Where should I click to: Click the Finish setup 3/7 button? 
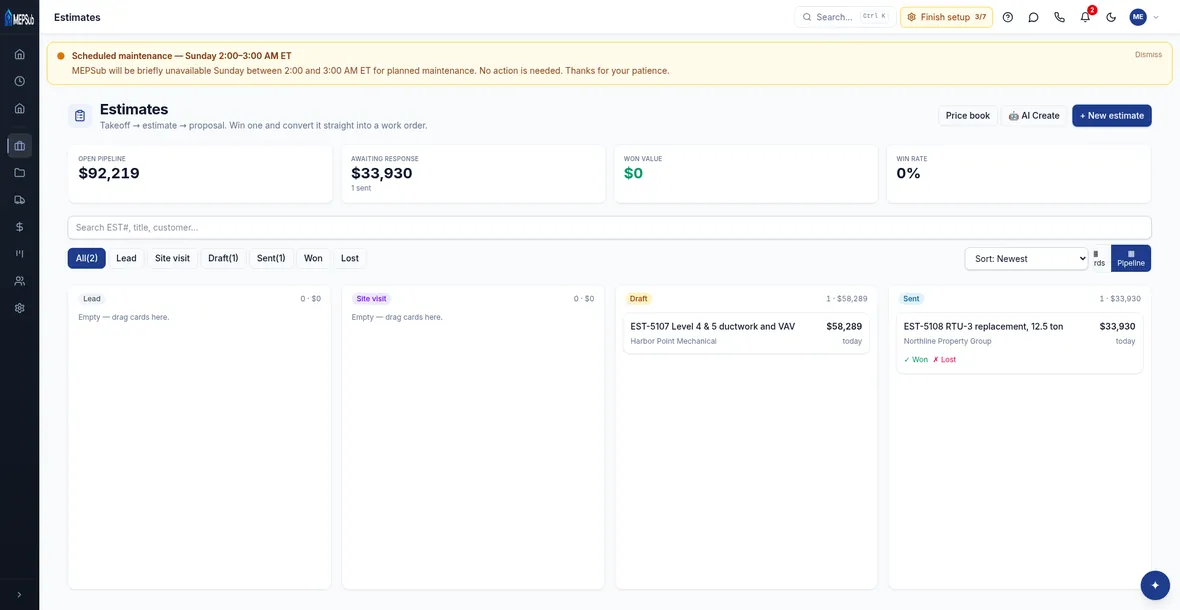click(x=946, y=17)
